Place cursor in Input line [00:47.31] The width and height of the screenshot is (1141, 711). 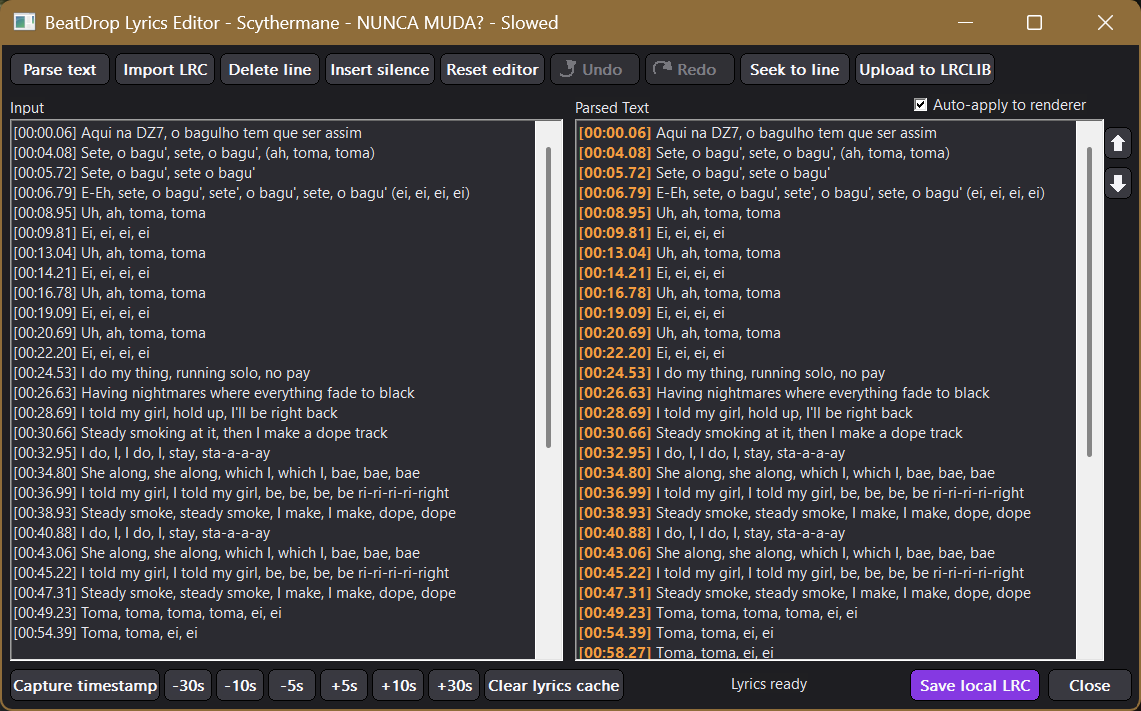[x=234, y=593]
